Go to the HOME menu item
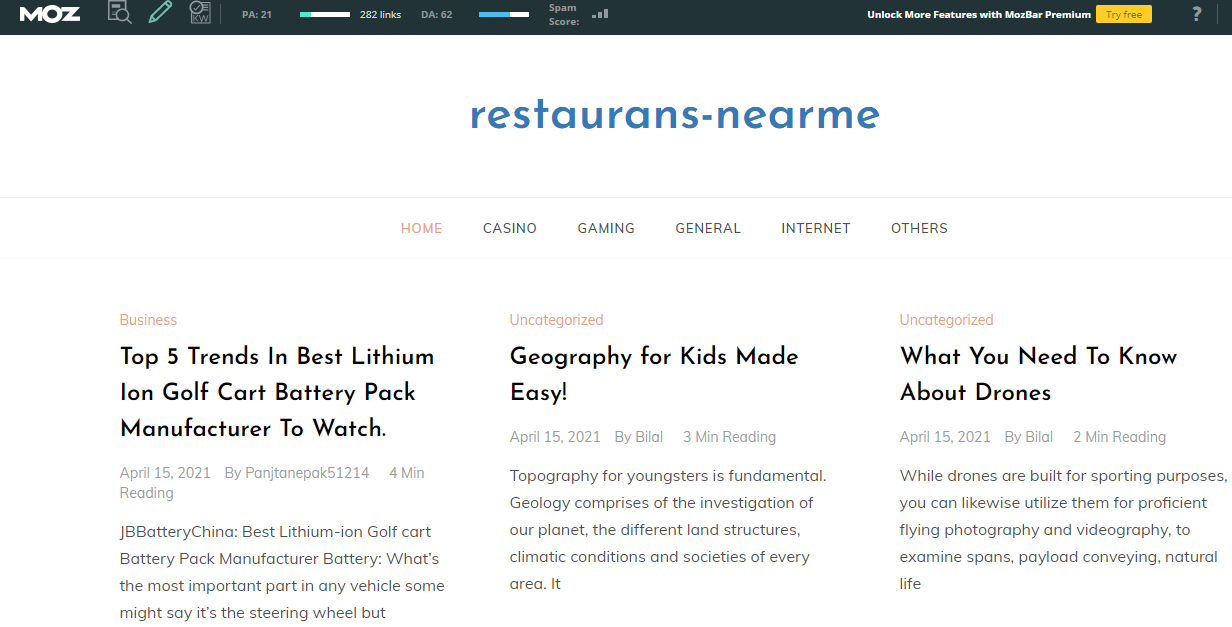Image resolution: width=1232 pixels, height=627 pixels. (x=421, y=228)
